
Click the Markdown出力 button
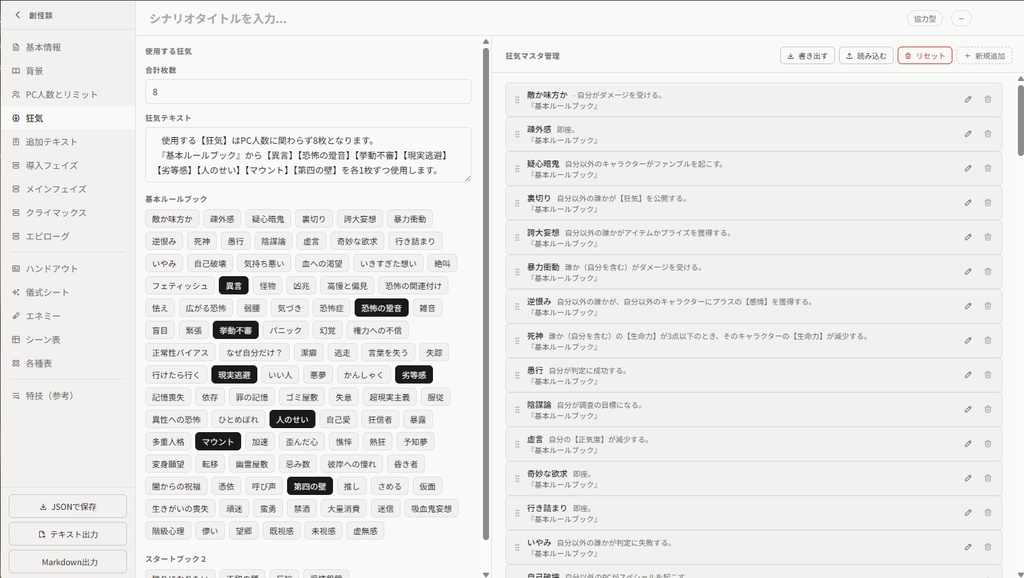68,562
